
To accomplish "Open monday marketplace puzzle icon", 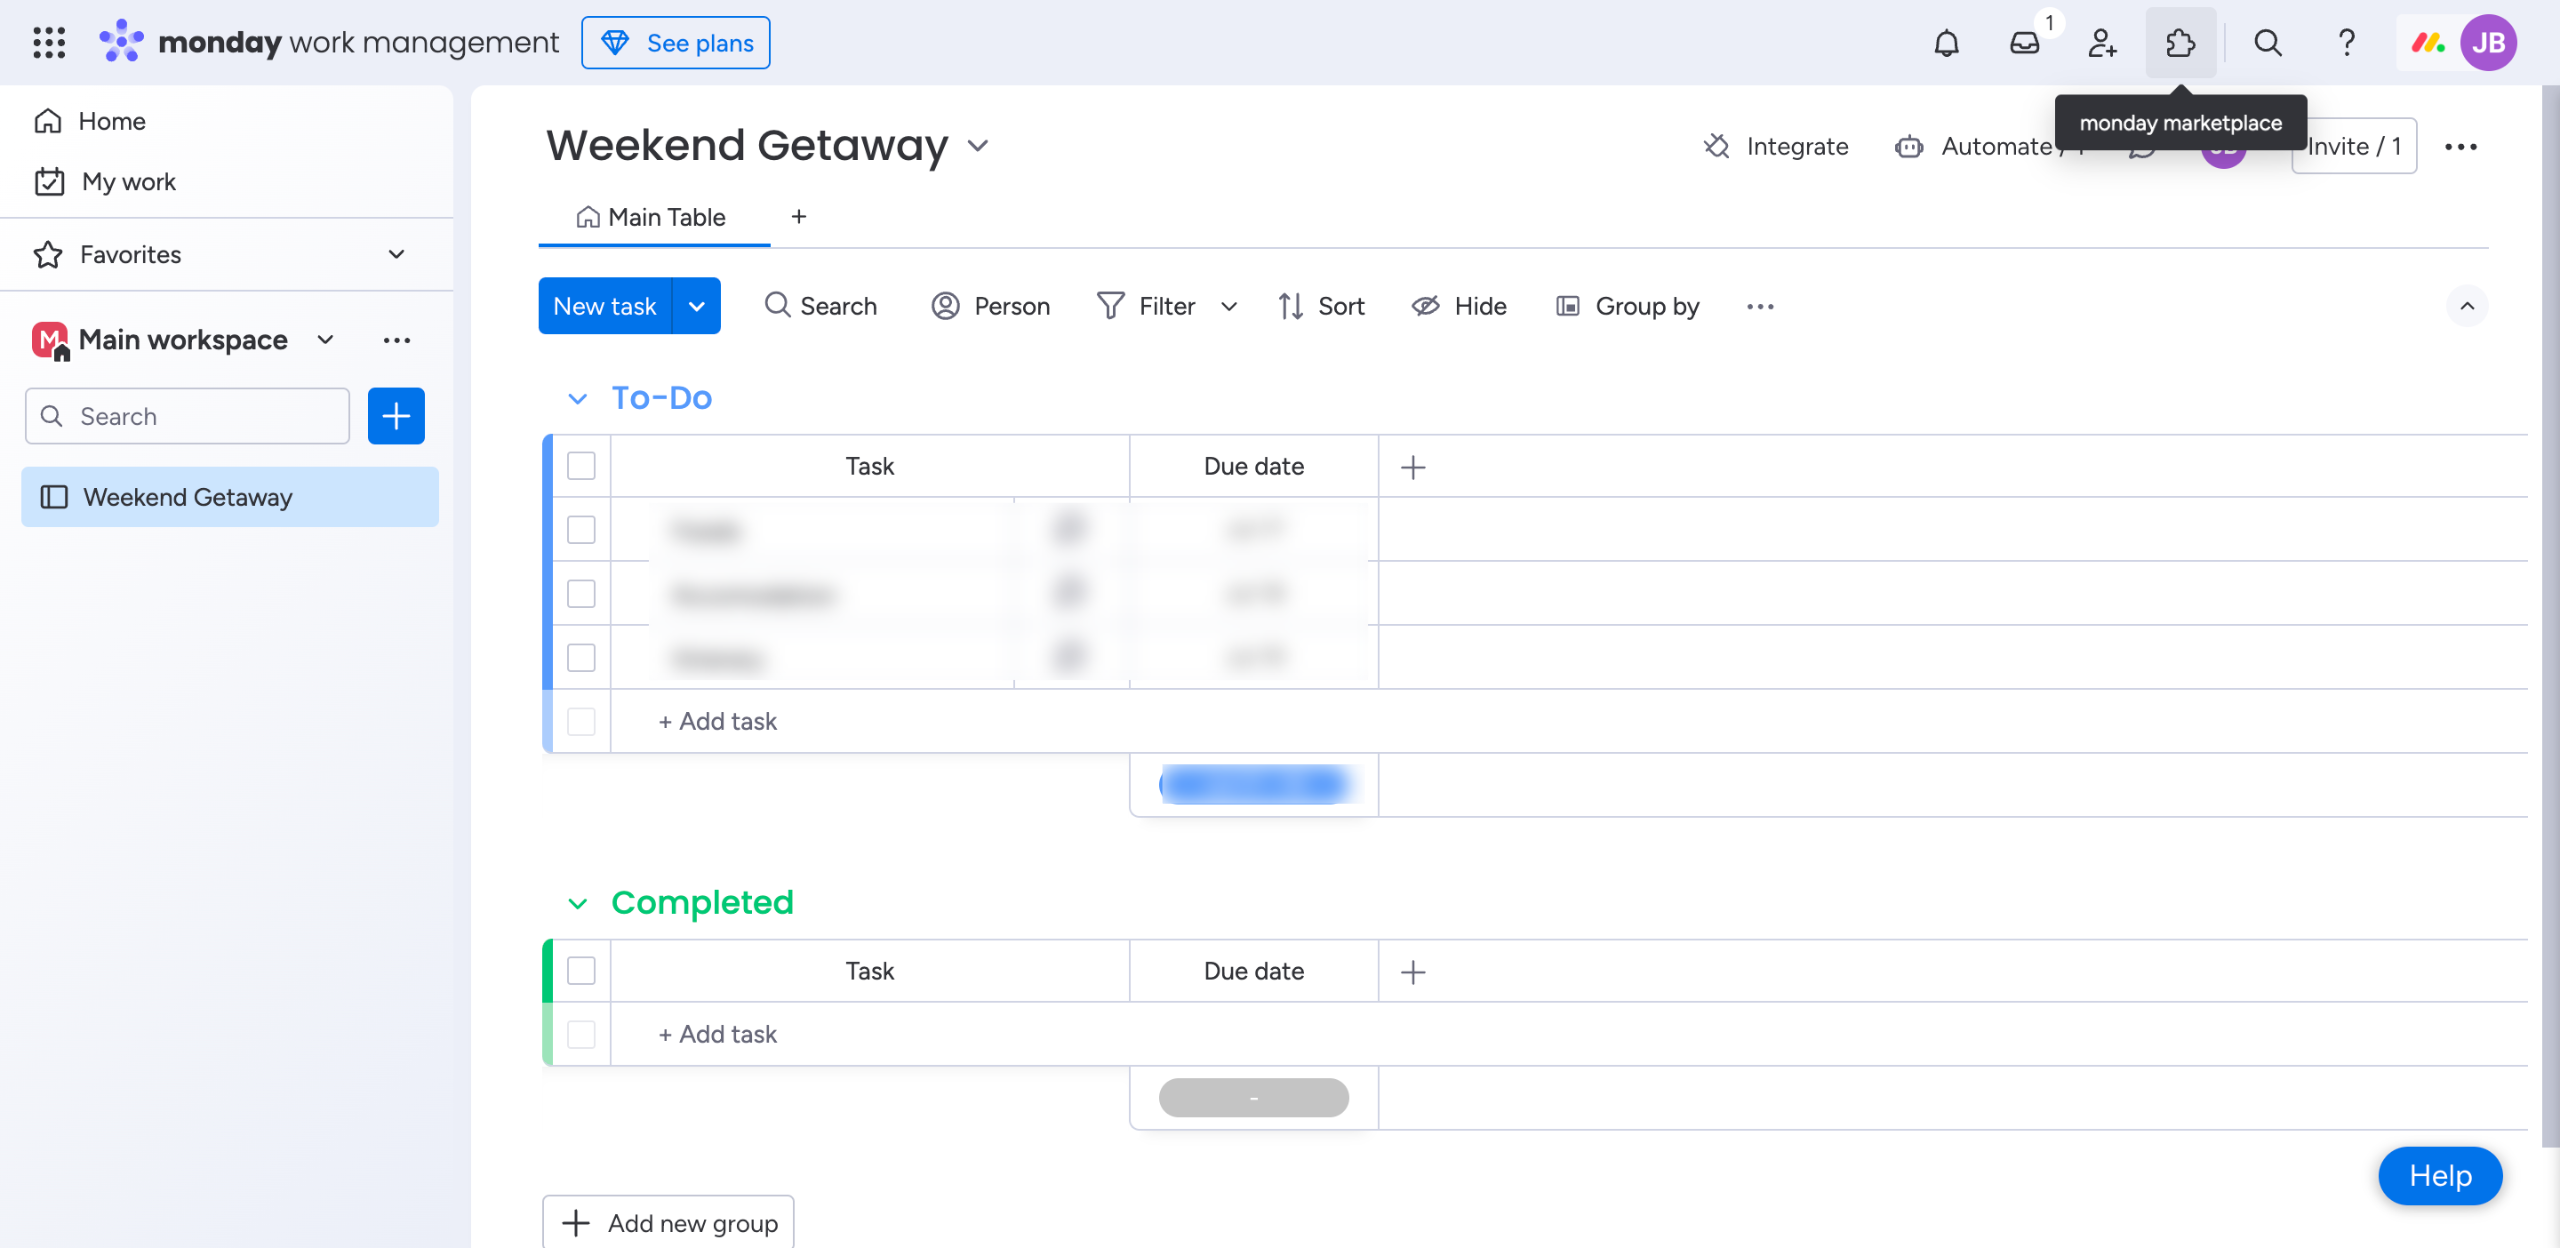I will tap(2180, 43).
